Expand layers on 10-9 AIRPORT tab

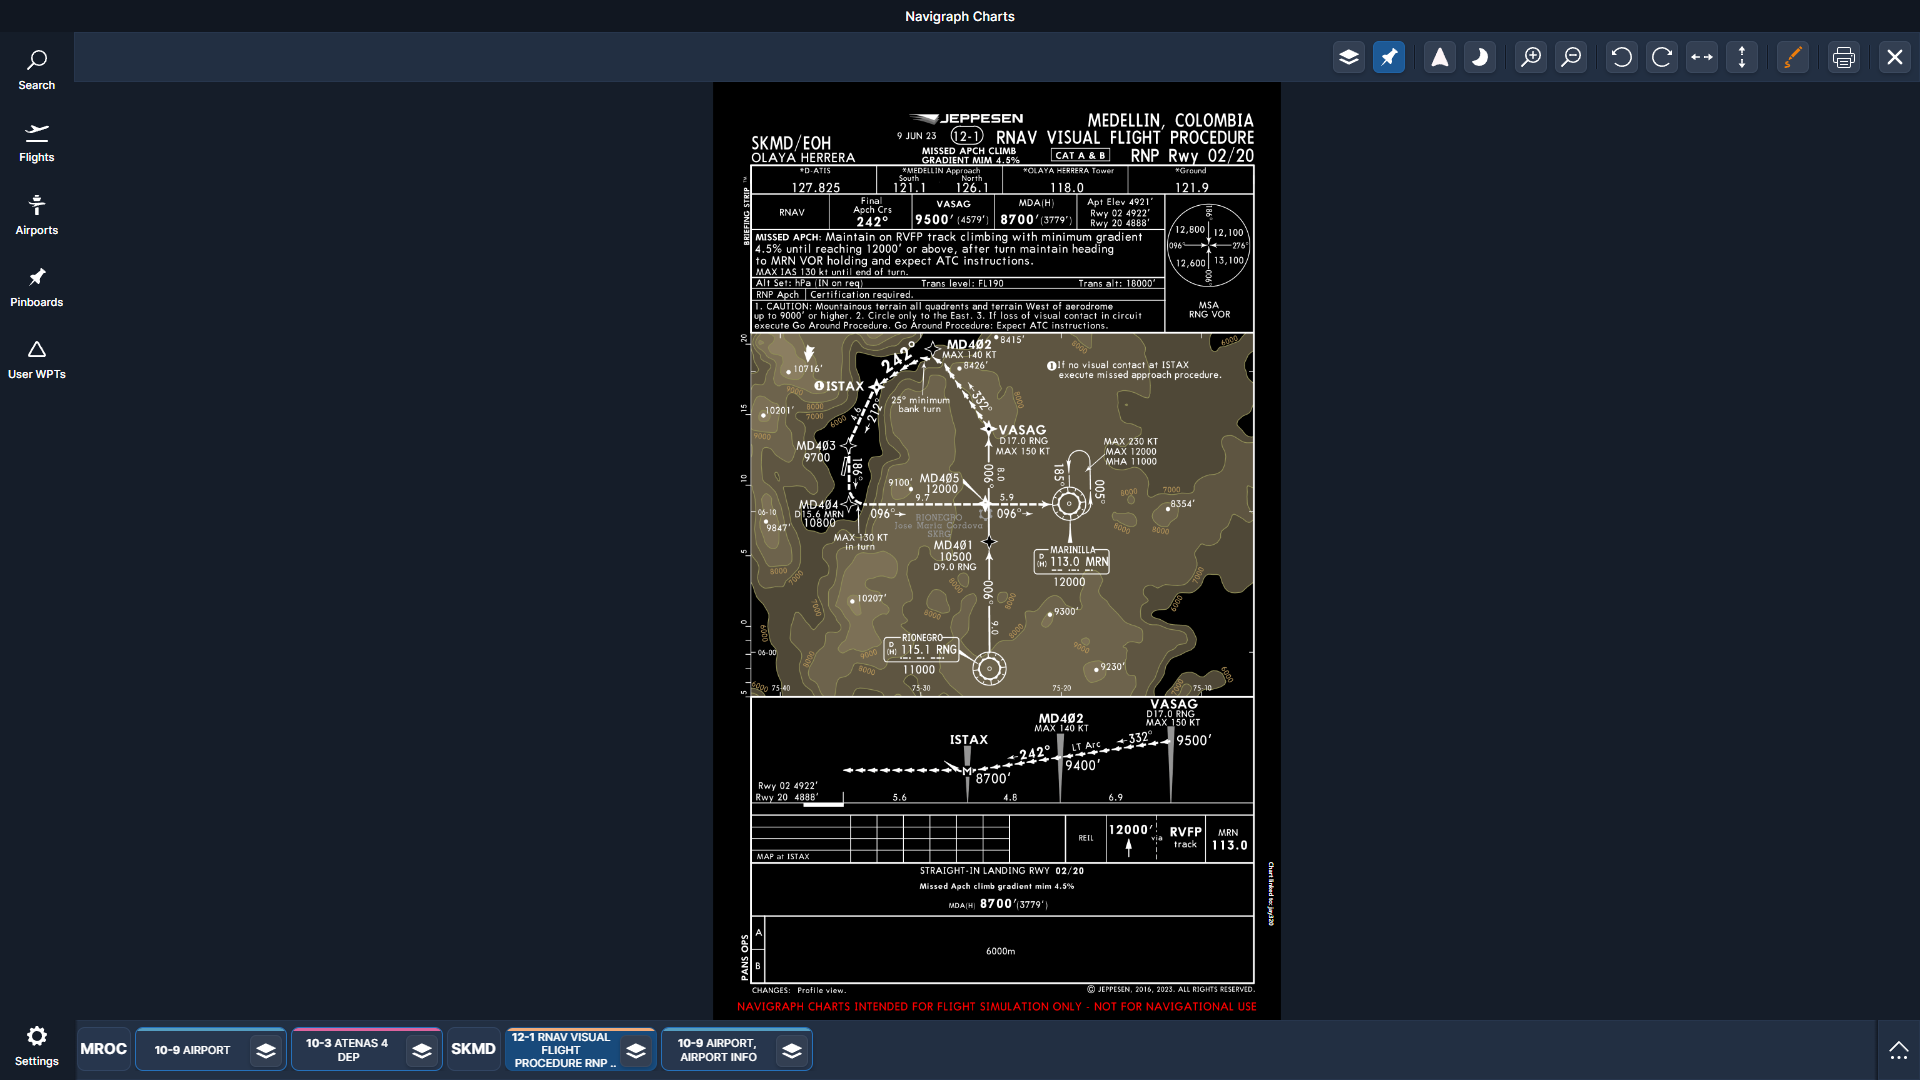(266, 1050)
